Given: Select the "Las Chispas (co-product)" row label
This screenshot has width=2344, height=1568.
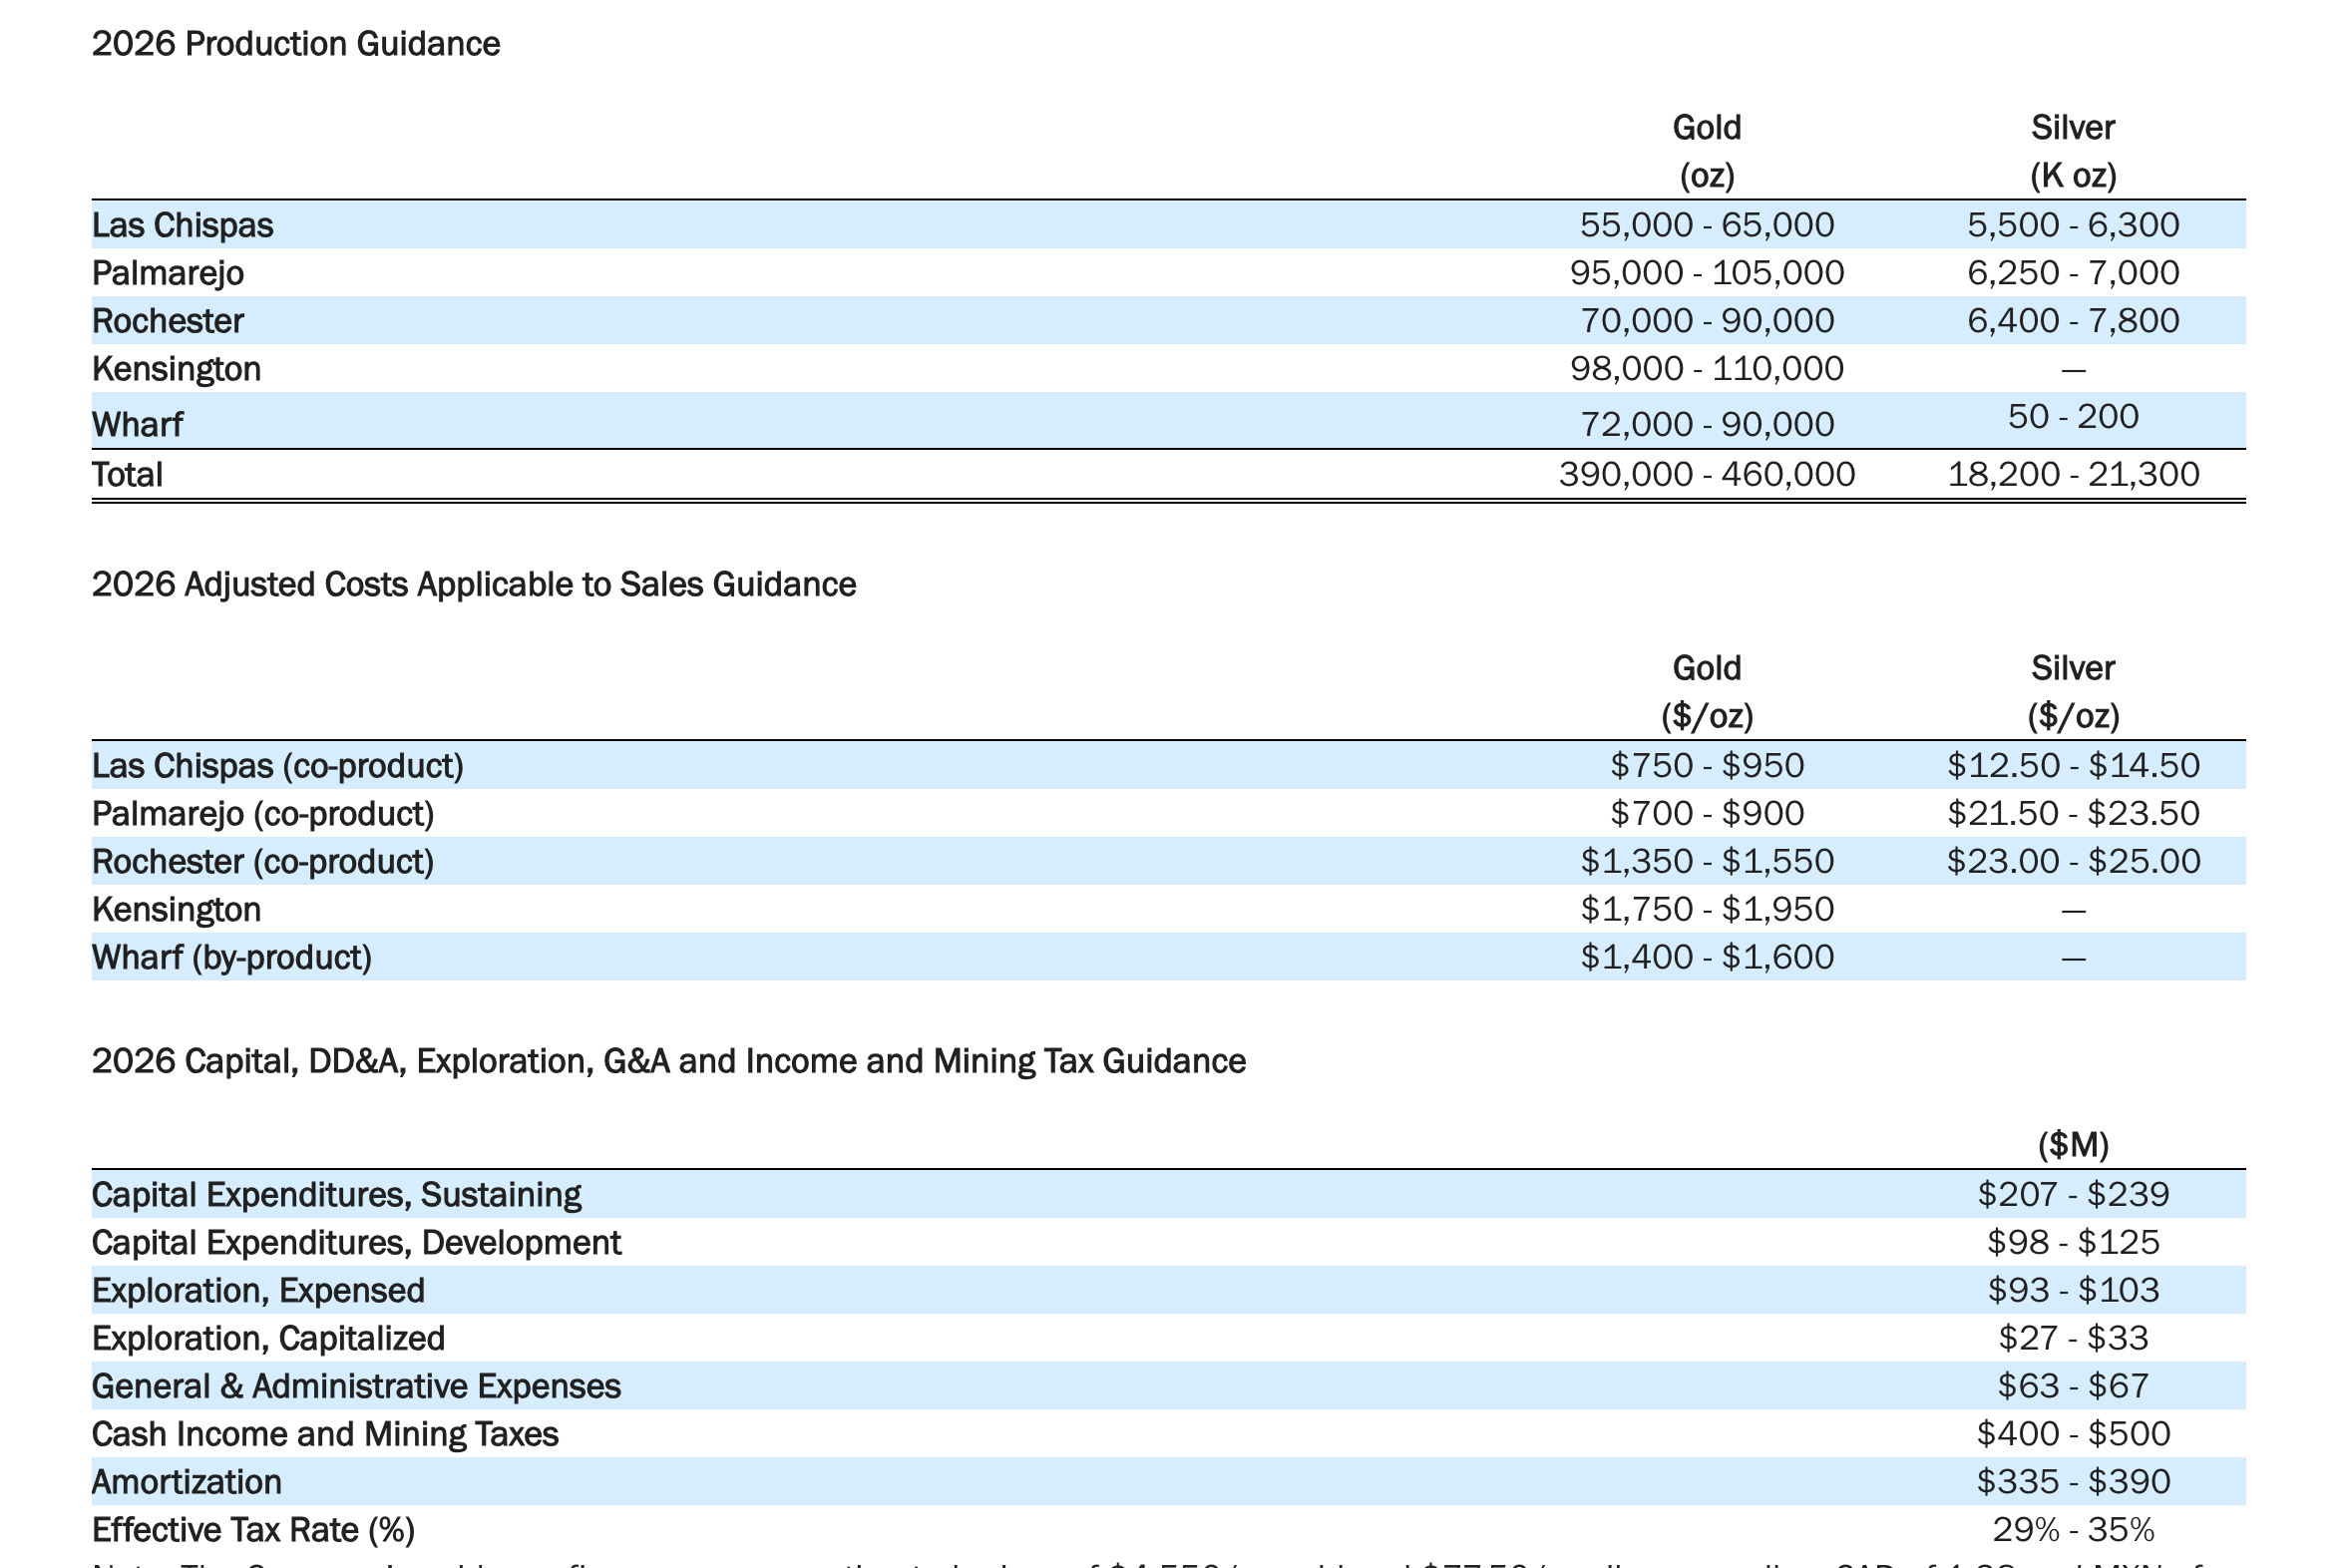Looking at the screenshot, I should [x=278, y=766].
